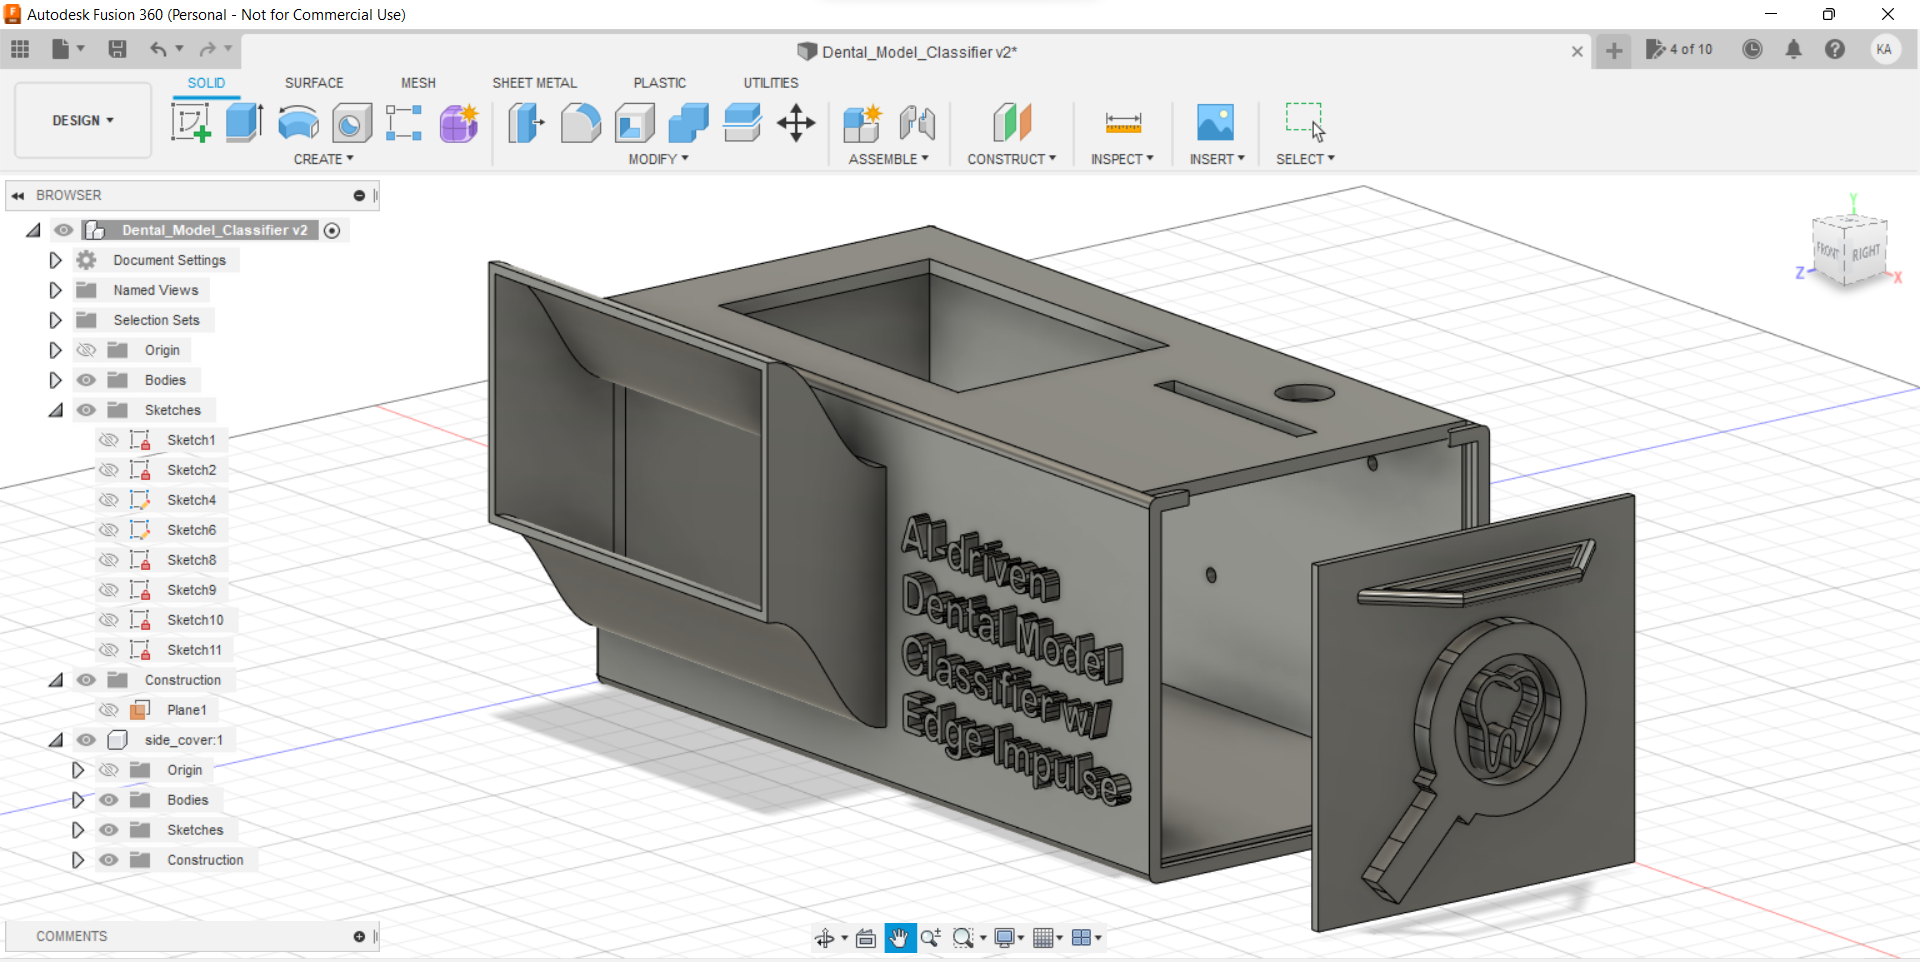The height and width of the screenshot is (962, 1920).
Task: Collapse the Construction folder containing Plane1
Action: [x=56, y=680]
